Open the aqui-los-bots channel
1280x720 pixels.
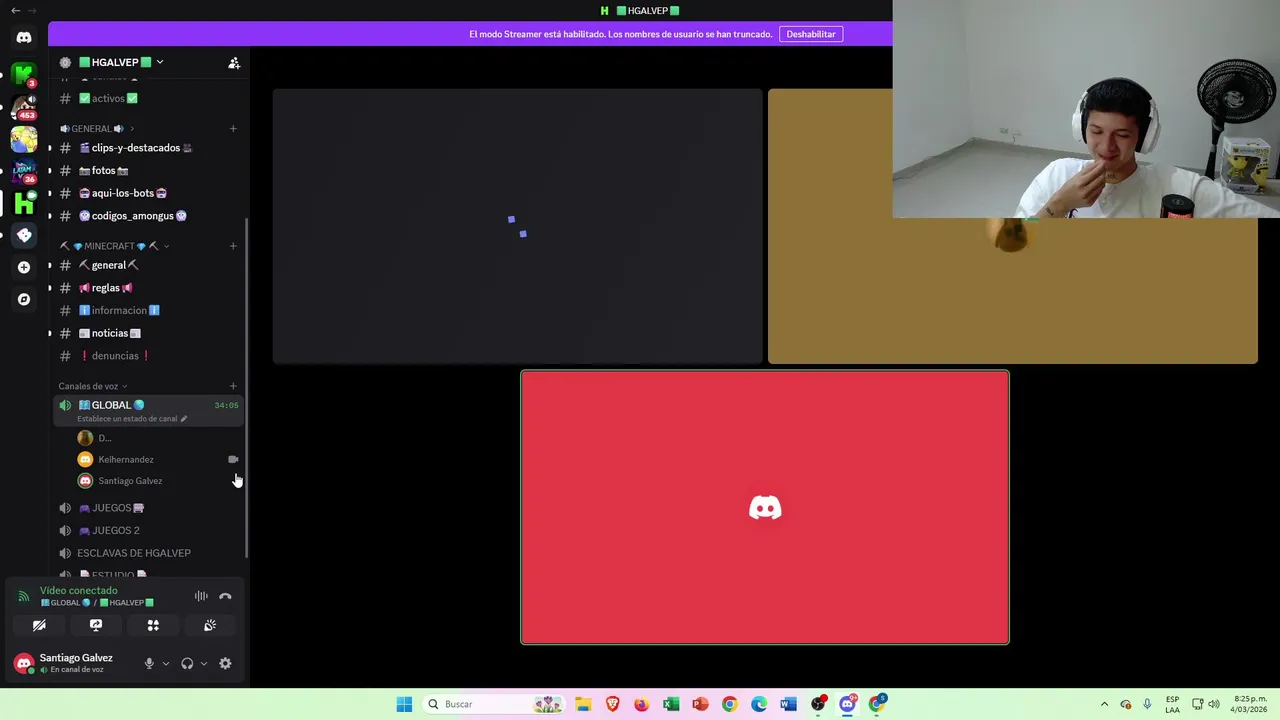coord(148,193)
